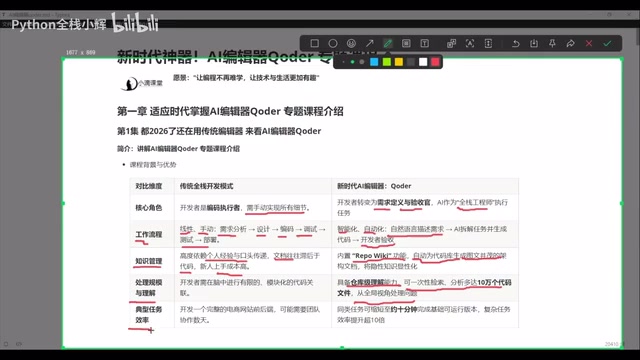
Task: Click cell starting "开发者需在脑中进行有限的"
Action: point(253,288)
